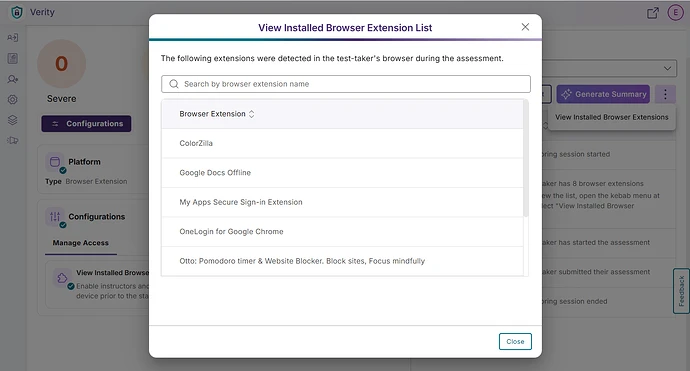Image resolution: width=690 pixels, height=371 pixels.
Task: Select OneLogin for Google Chrome row
Action: pyautogui.click(x=342, y=232)
